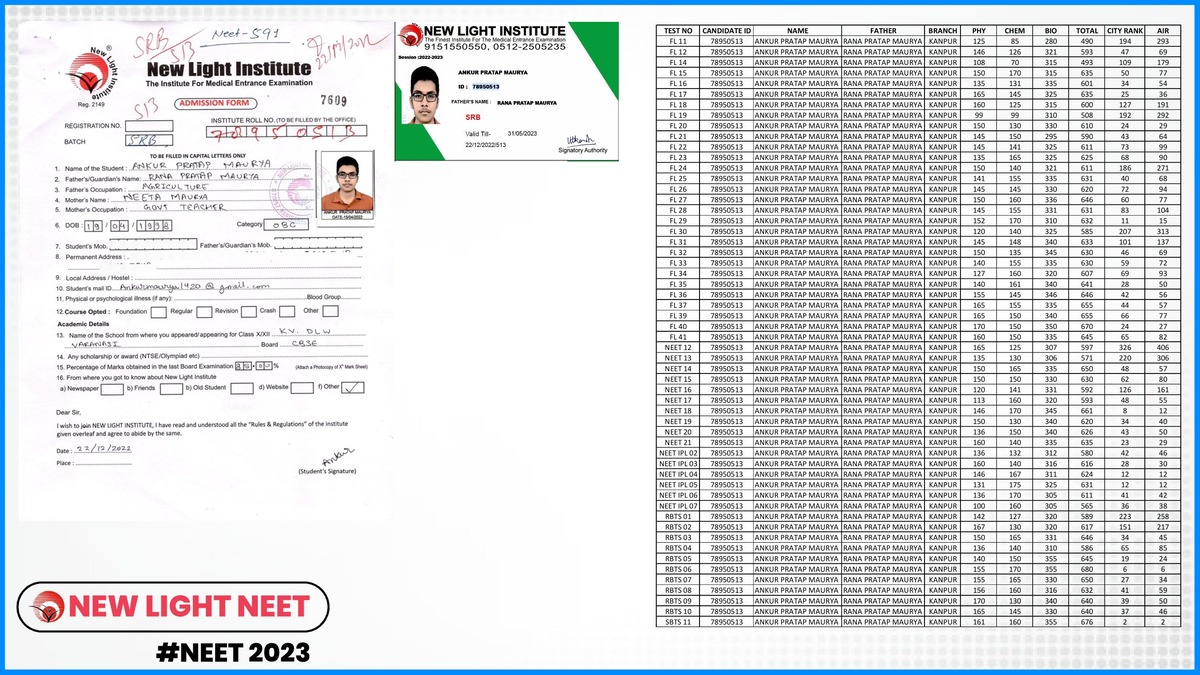
Task: Click the AIR column header
Action: coord(1162,31)
